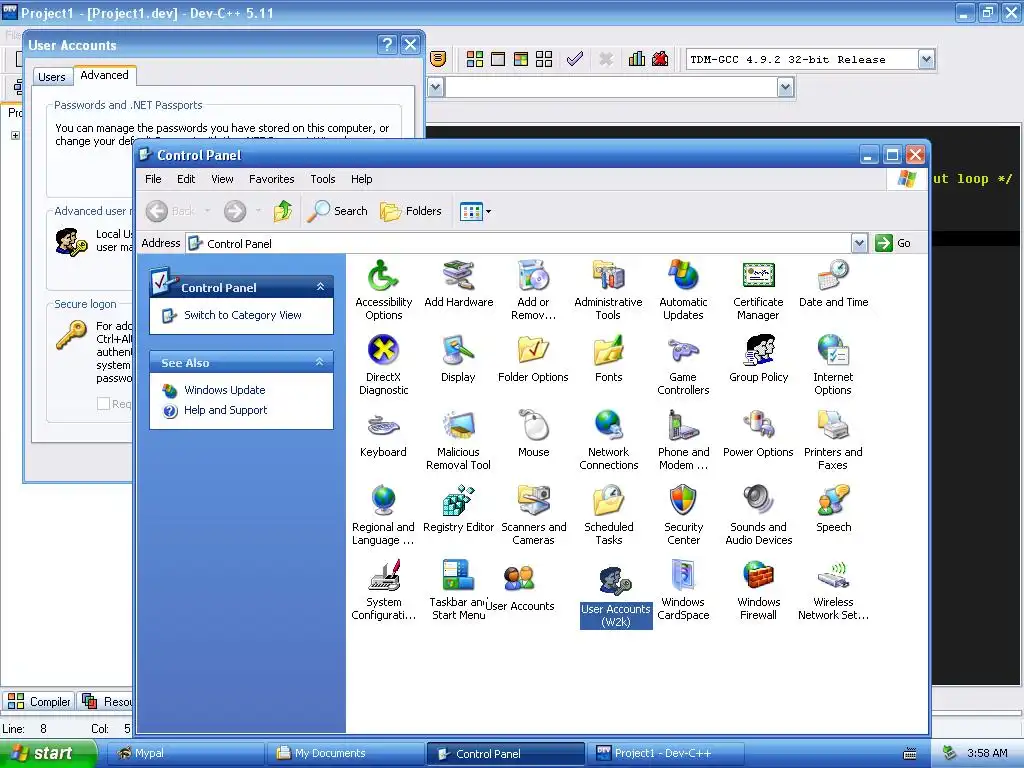Expand the Address bar dropdown
The image size is (1024, 768).
[x=859, y=243]
